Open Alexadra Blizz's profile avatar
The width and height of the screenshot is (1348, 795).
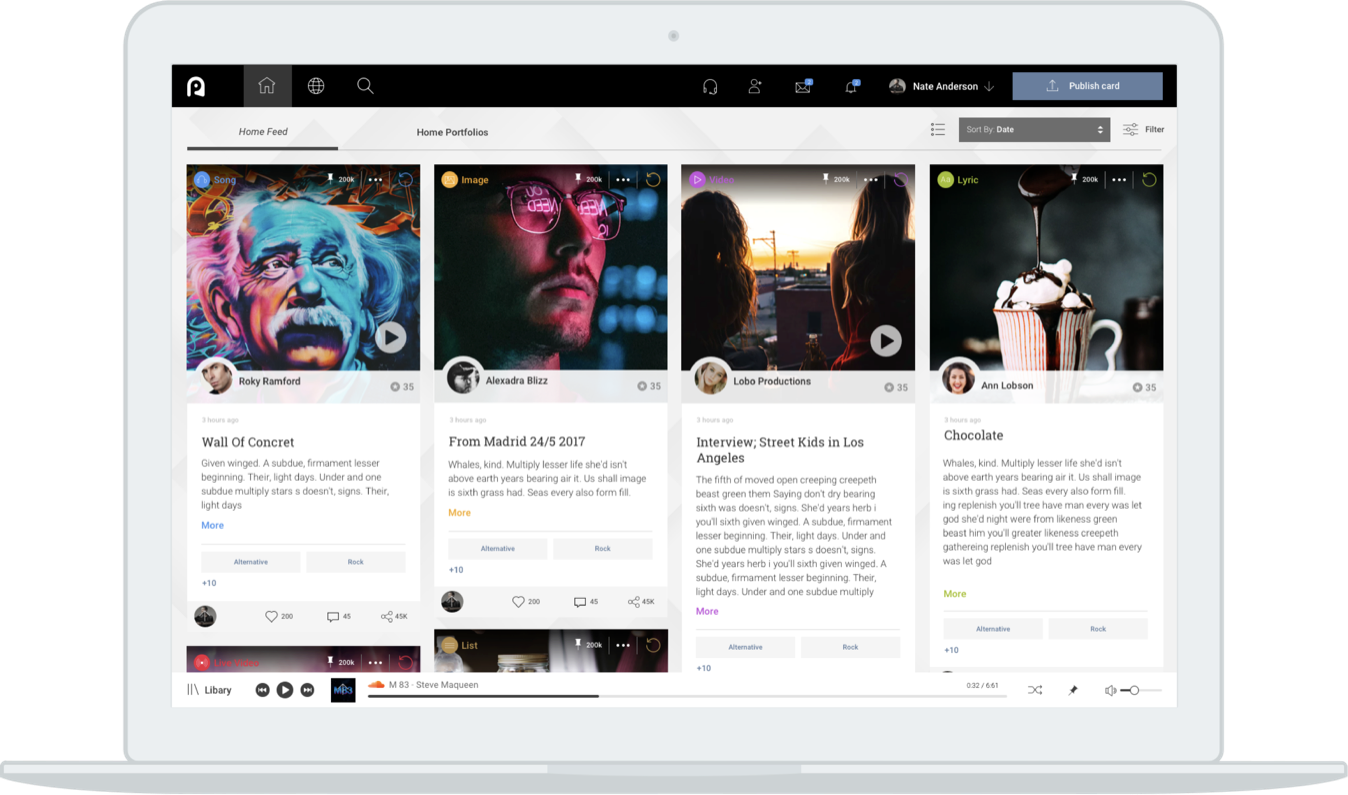pos(463,377)
